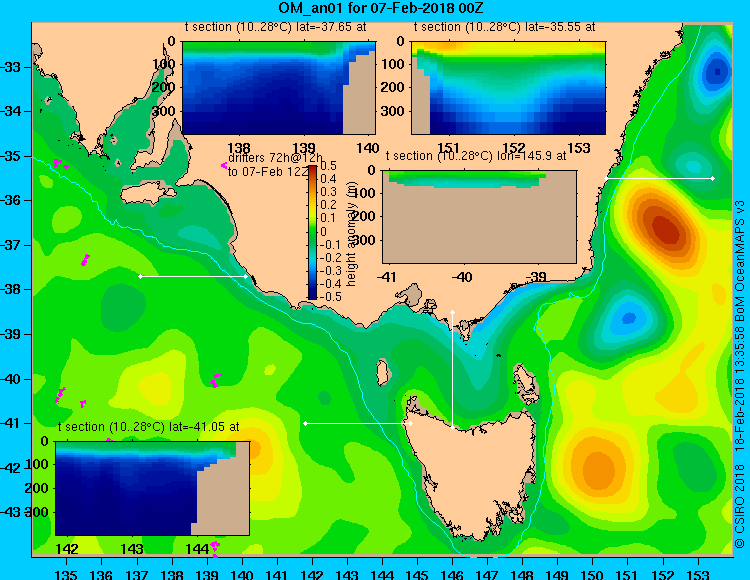Click the 143 axis label in the lat=-41.05 inset
The height and width of the screenshot is (580, 750).
point(132,548)
